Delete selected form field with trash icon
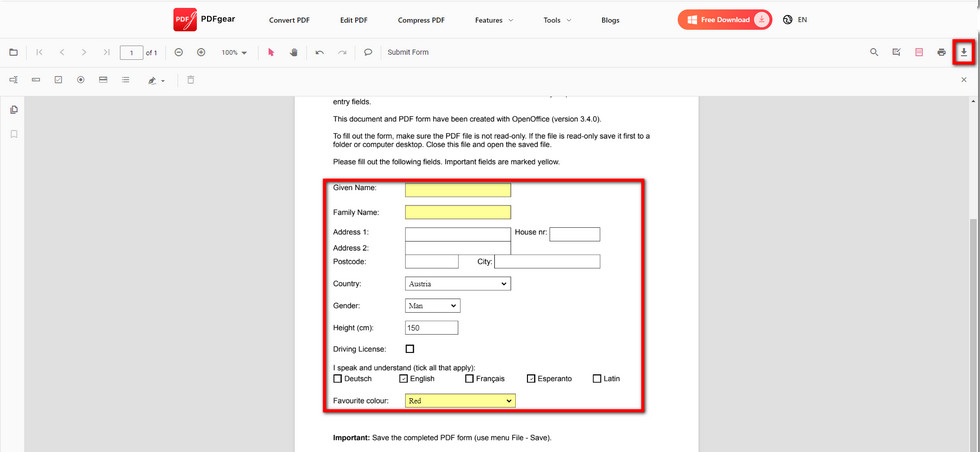This screenshot has width=980, height=452. [x=191, y=80]
